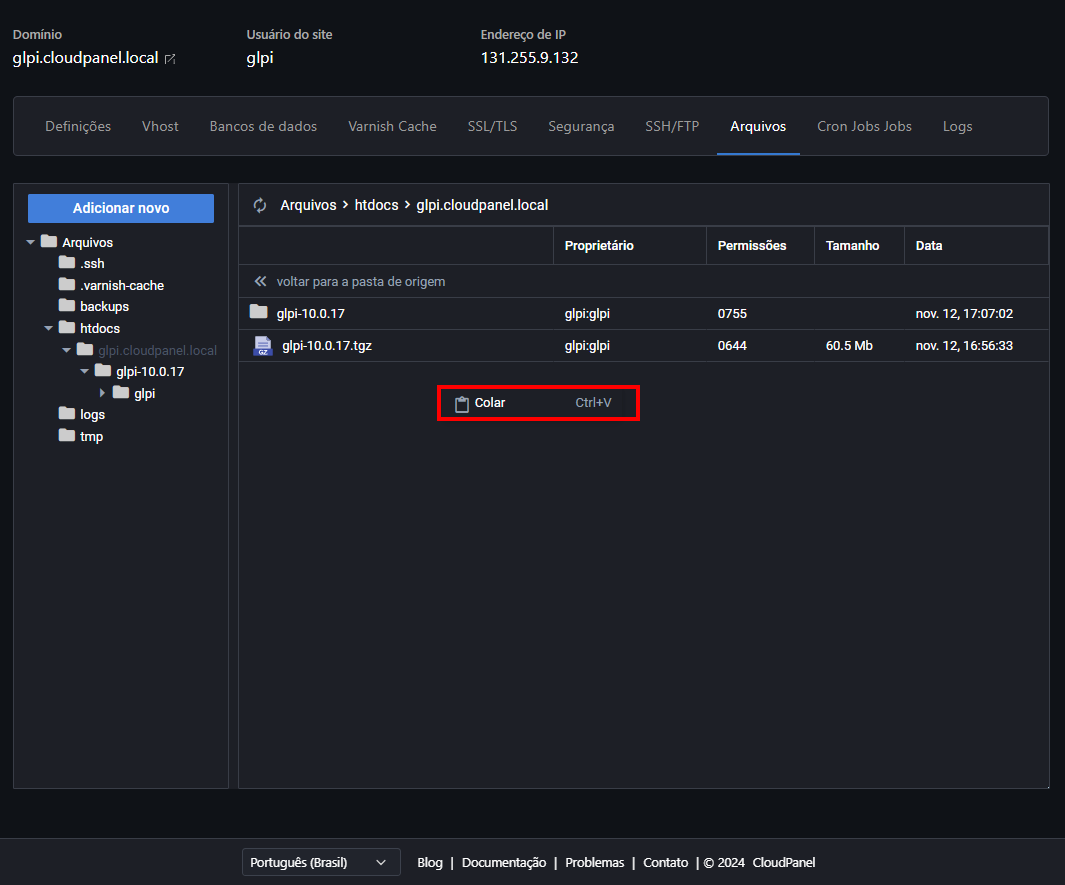Open the Bancos de dados tab

(263, 126)
